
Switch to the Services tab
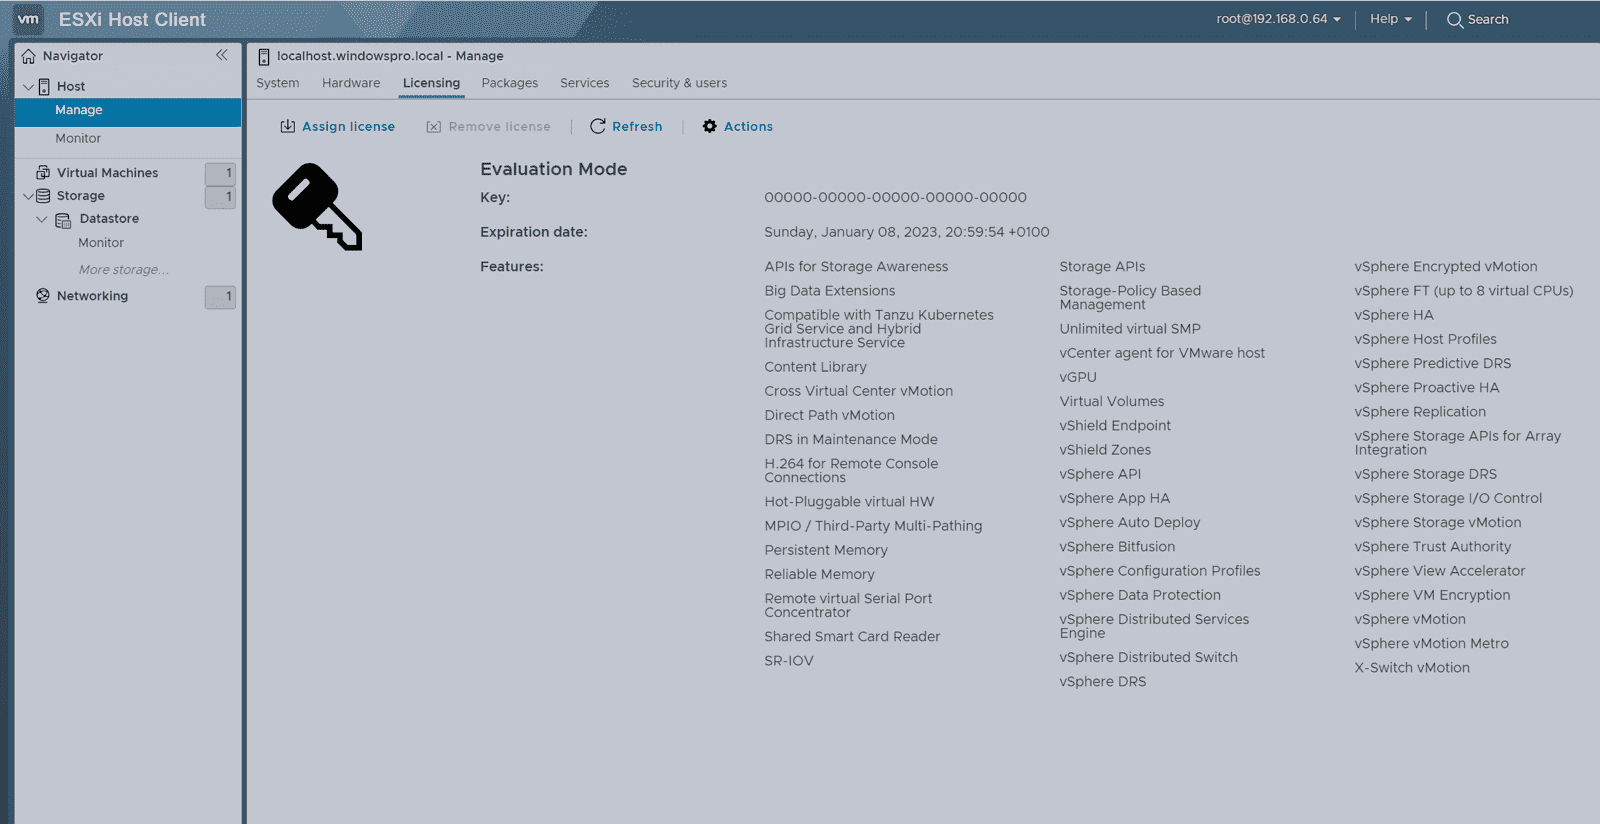tap(584, 83)
